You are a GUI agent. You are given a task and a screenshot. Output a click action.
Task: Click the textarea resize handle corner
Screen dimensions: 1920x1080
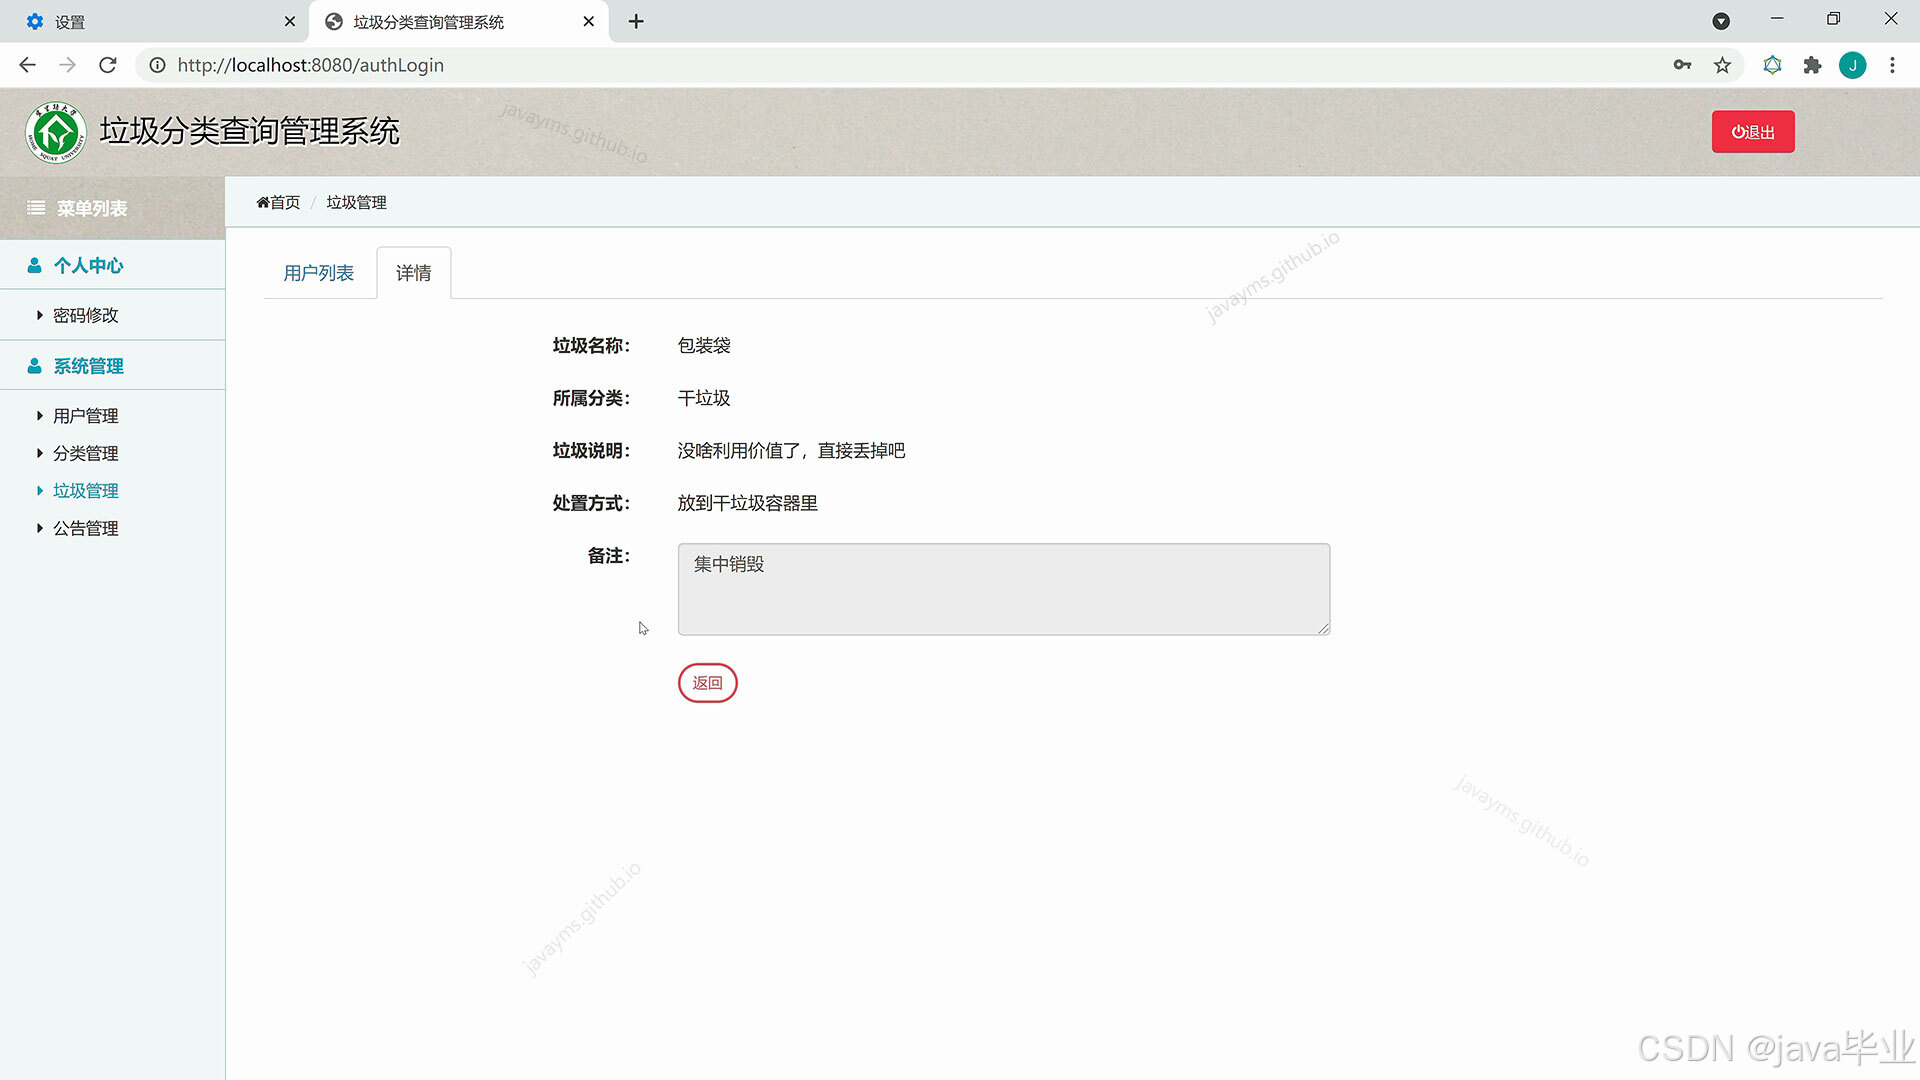(x=1323, y=628)
